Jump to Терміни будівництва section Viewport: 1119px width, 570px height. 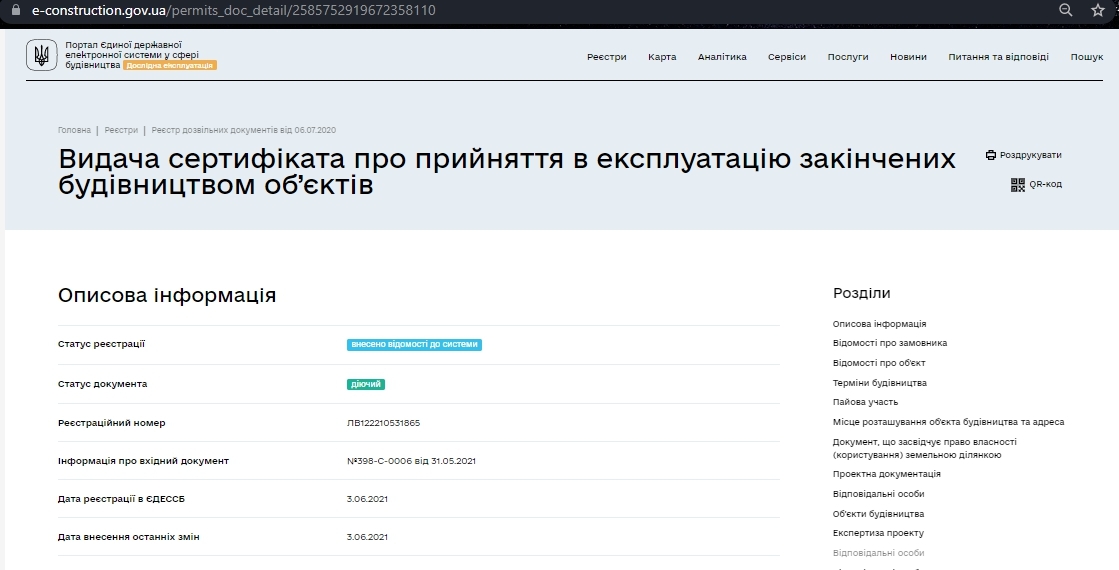click(x=879, y=383)
